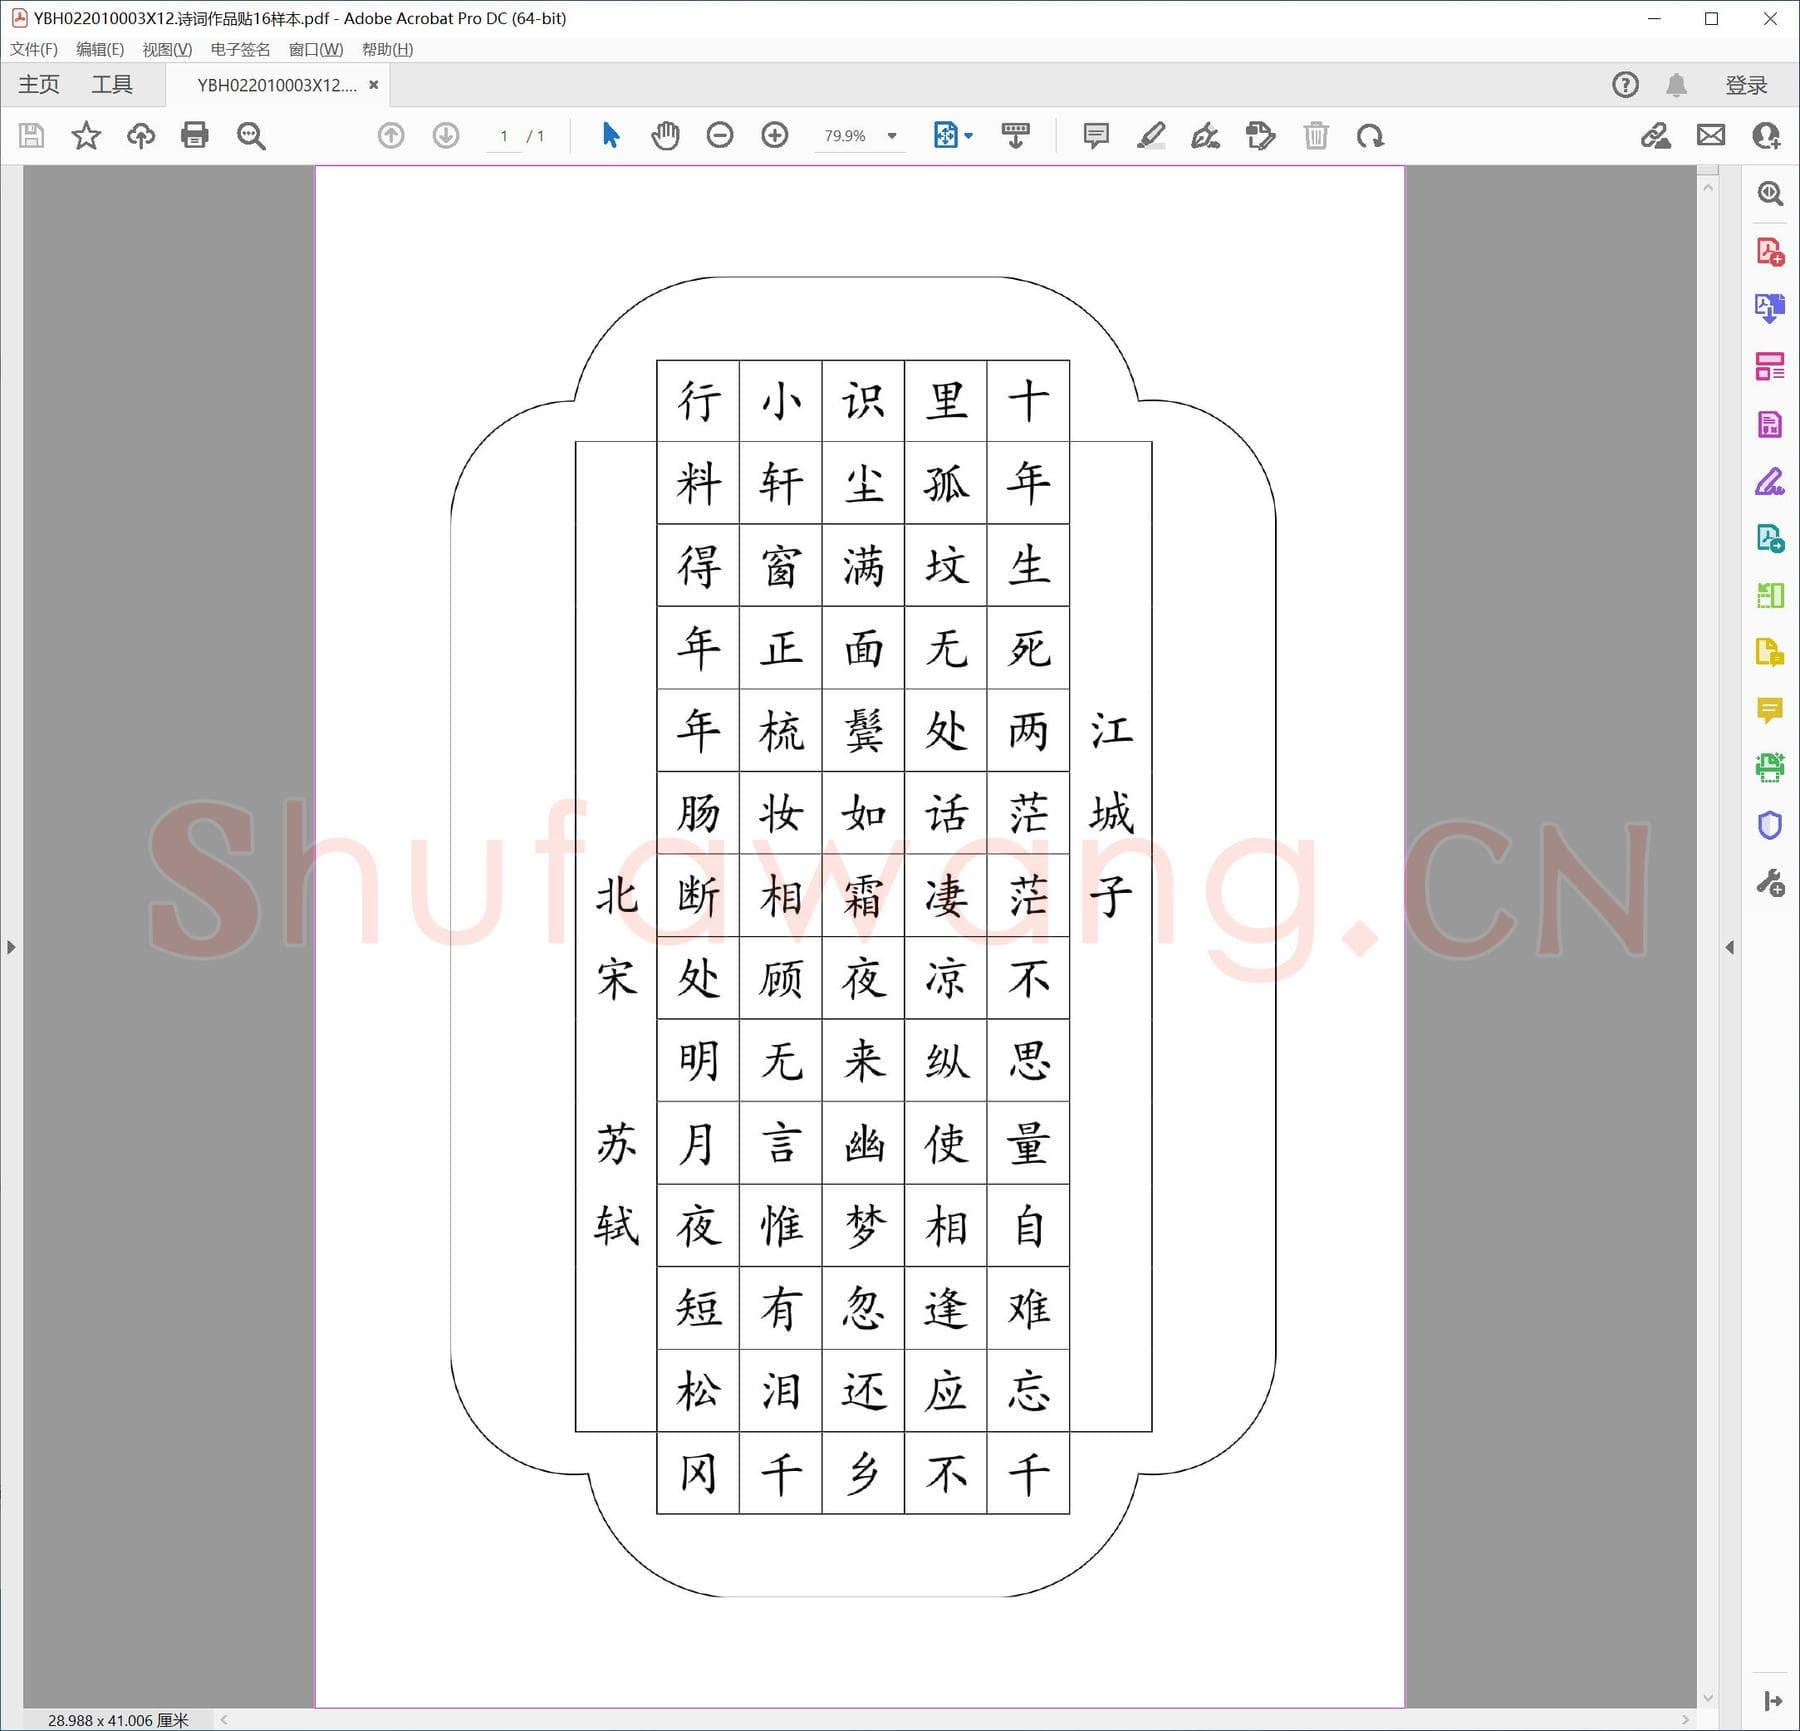Viewport: 1800px width, 1731px height.
Task: Activate the hand pan tool
Action: (665, 135)
